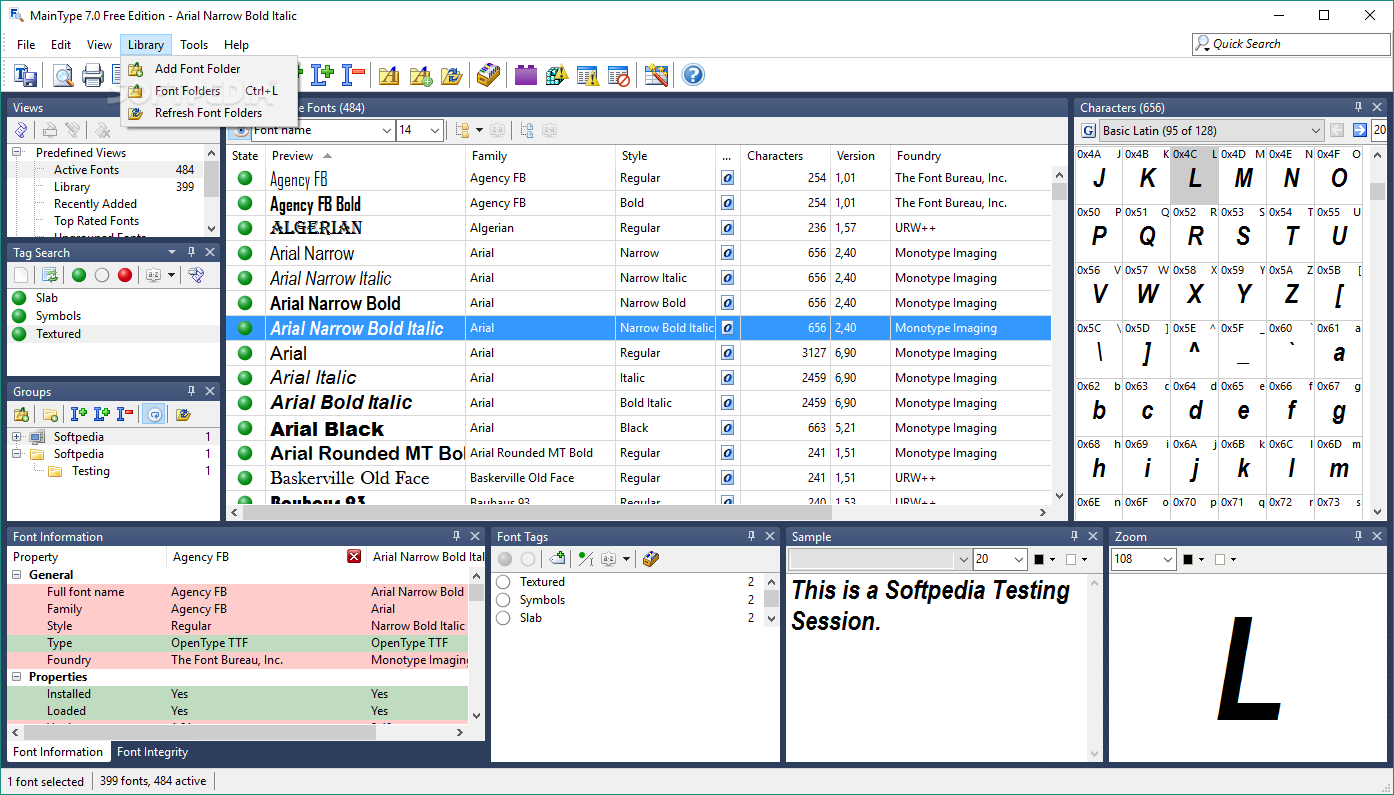Click the font list warning report icon
The width and height of the screenshot is (1394, 795).
coord(588,75)
